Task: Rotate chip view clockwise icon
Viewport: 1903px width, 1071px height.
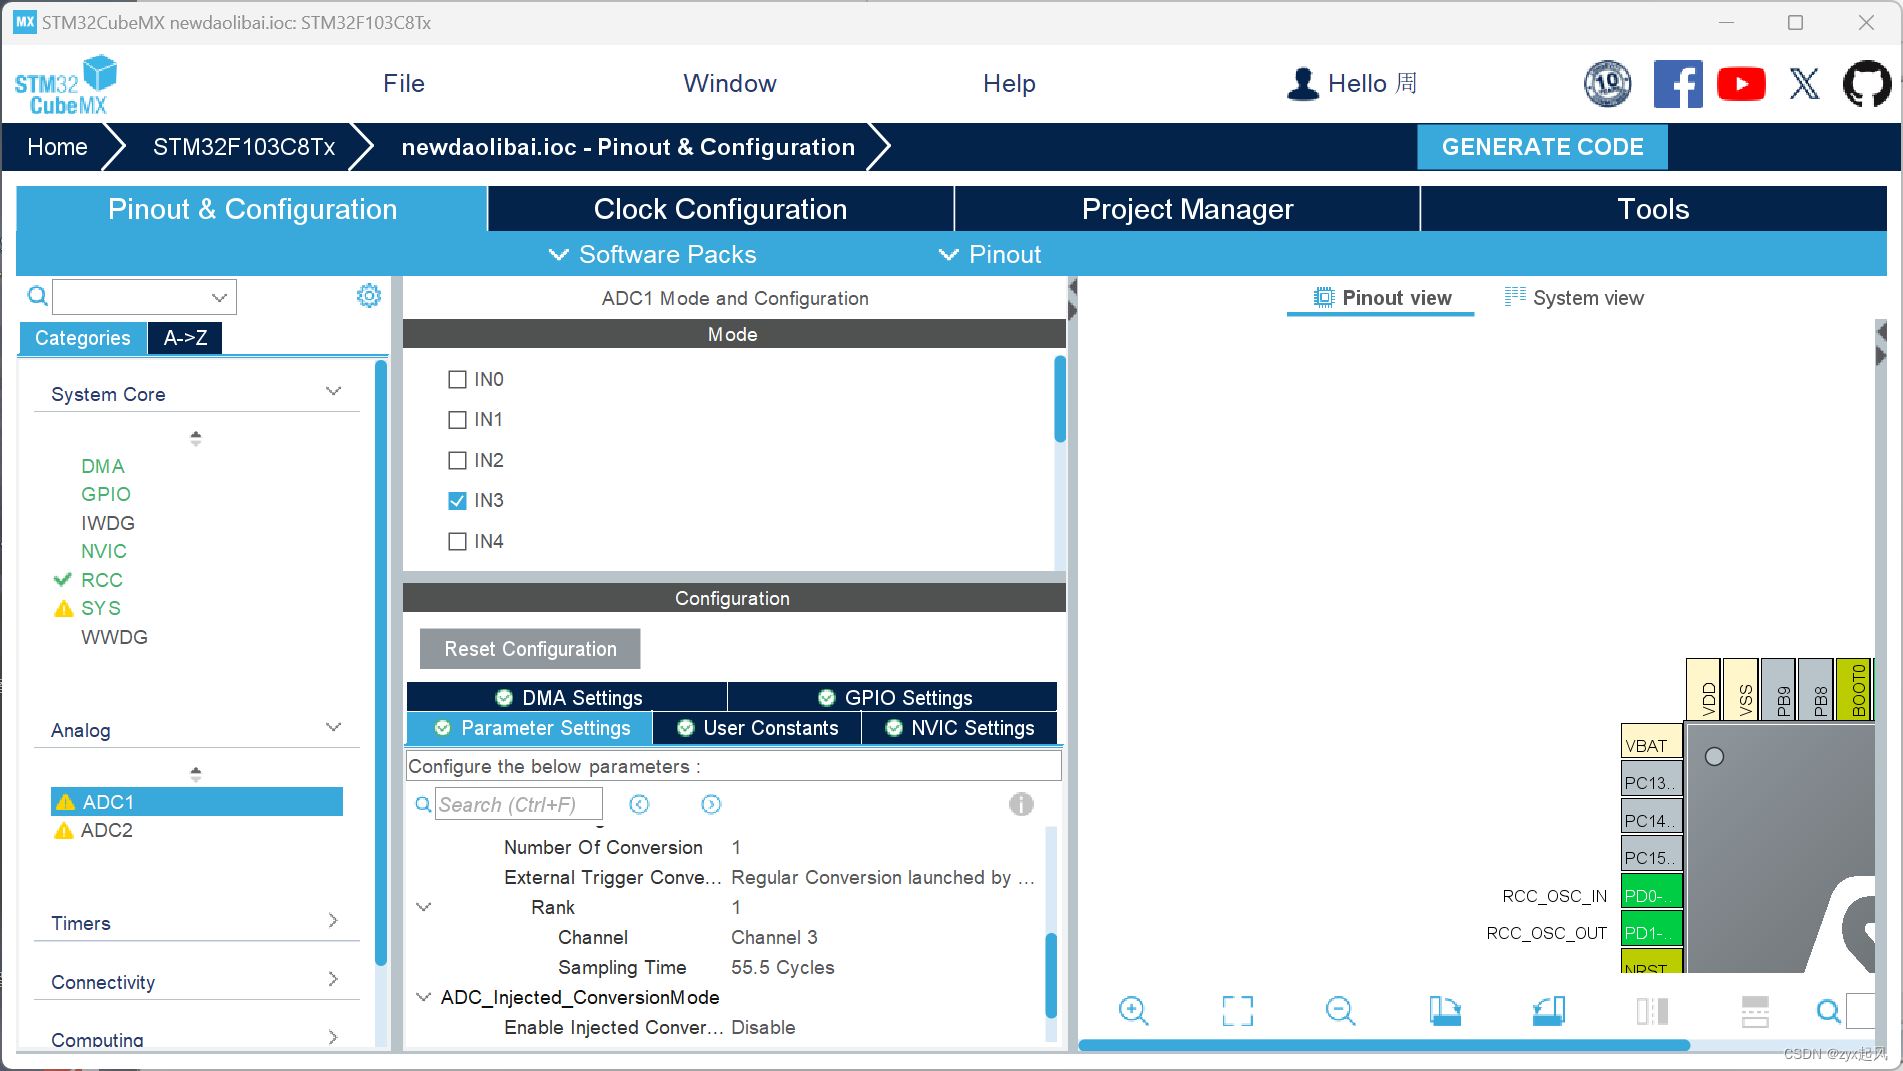Action: pos(1444,1011)
